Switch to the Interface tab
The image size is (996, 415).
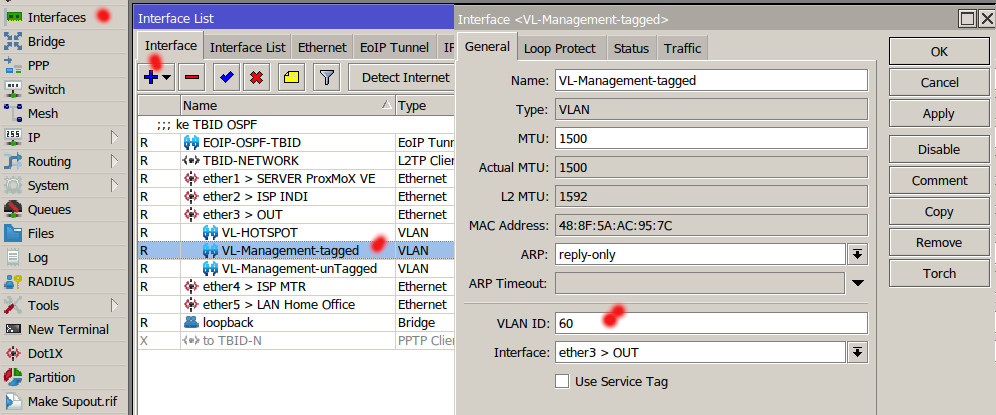(170, 46)
